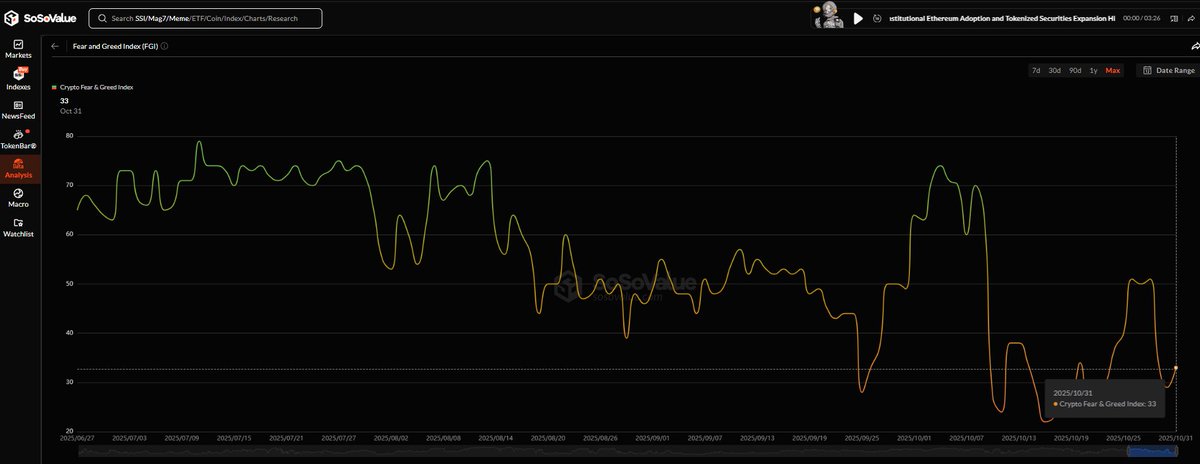Screen dimensions: 1200x464
Task: Click the info icon next to FGI title
Action: 165,46
